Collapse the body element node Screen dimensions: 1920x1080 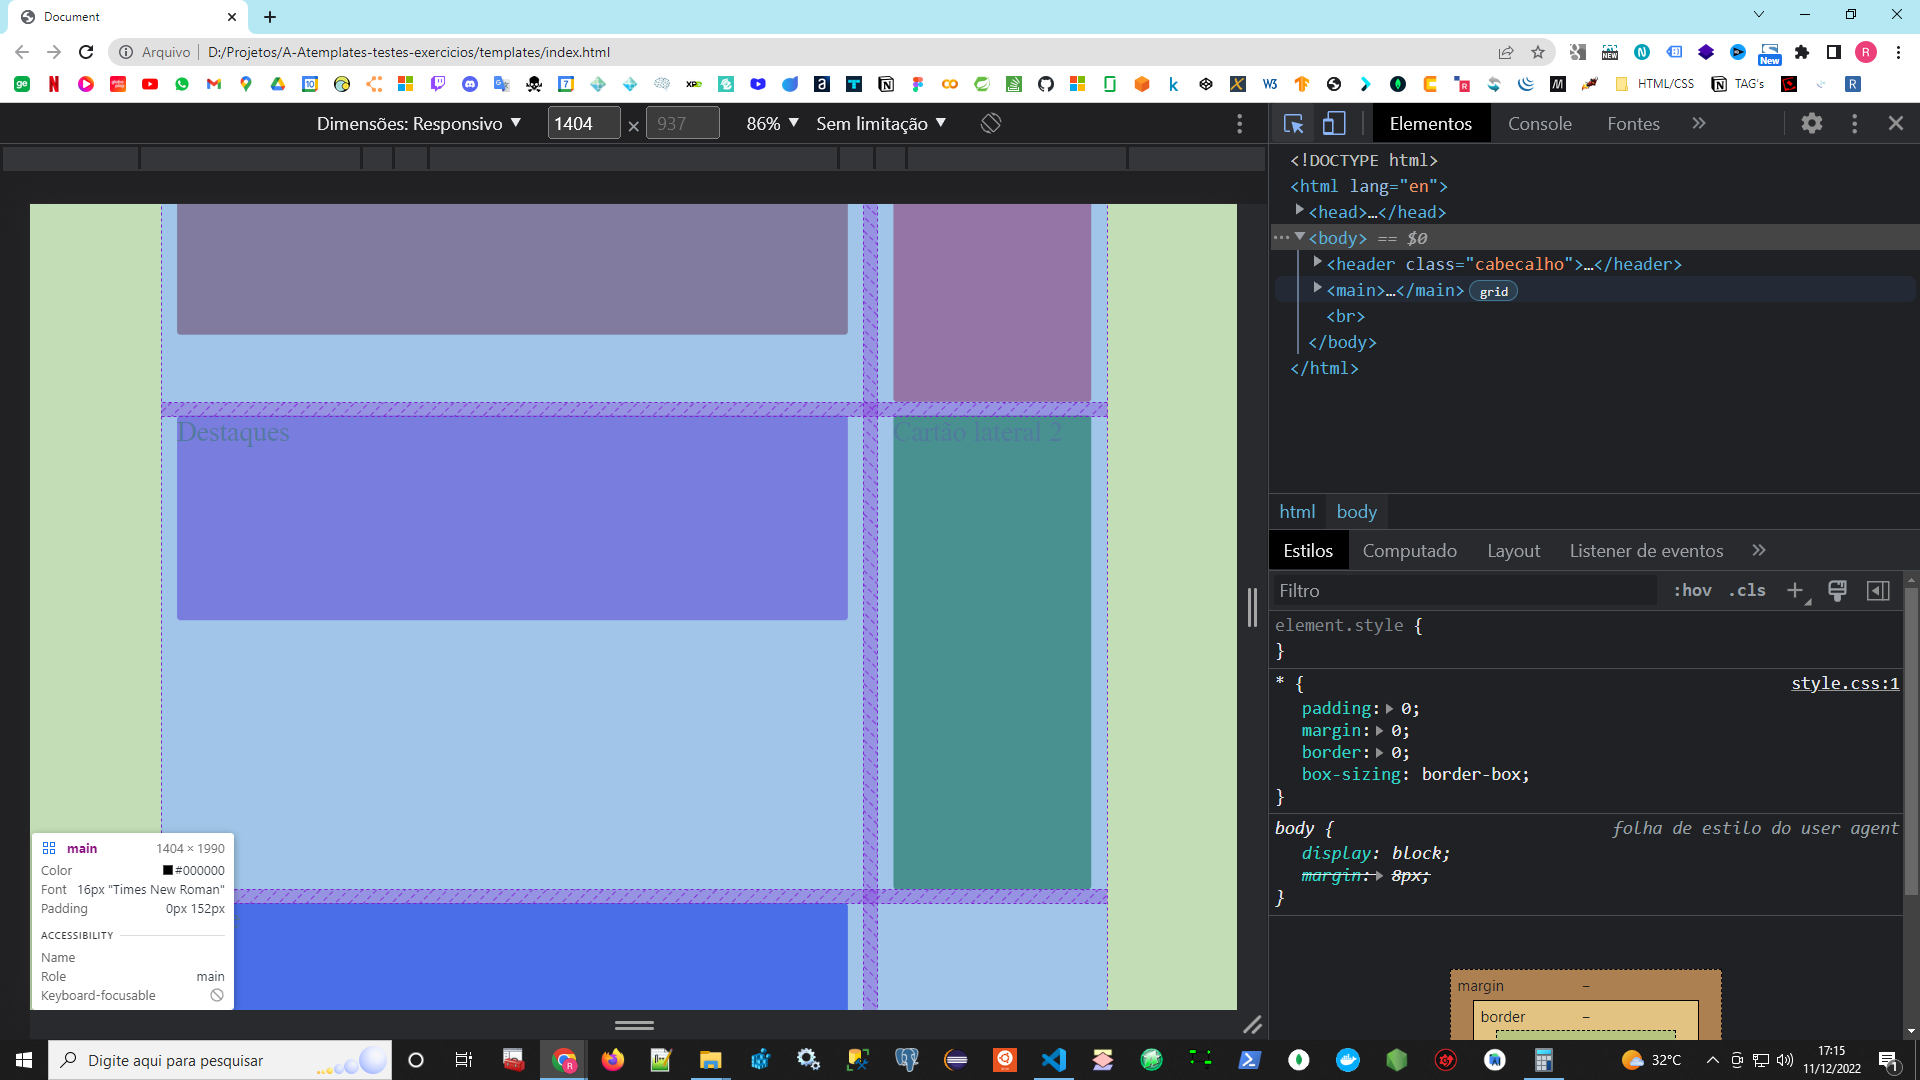[1299, 237]
